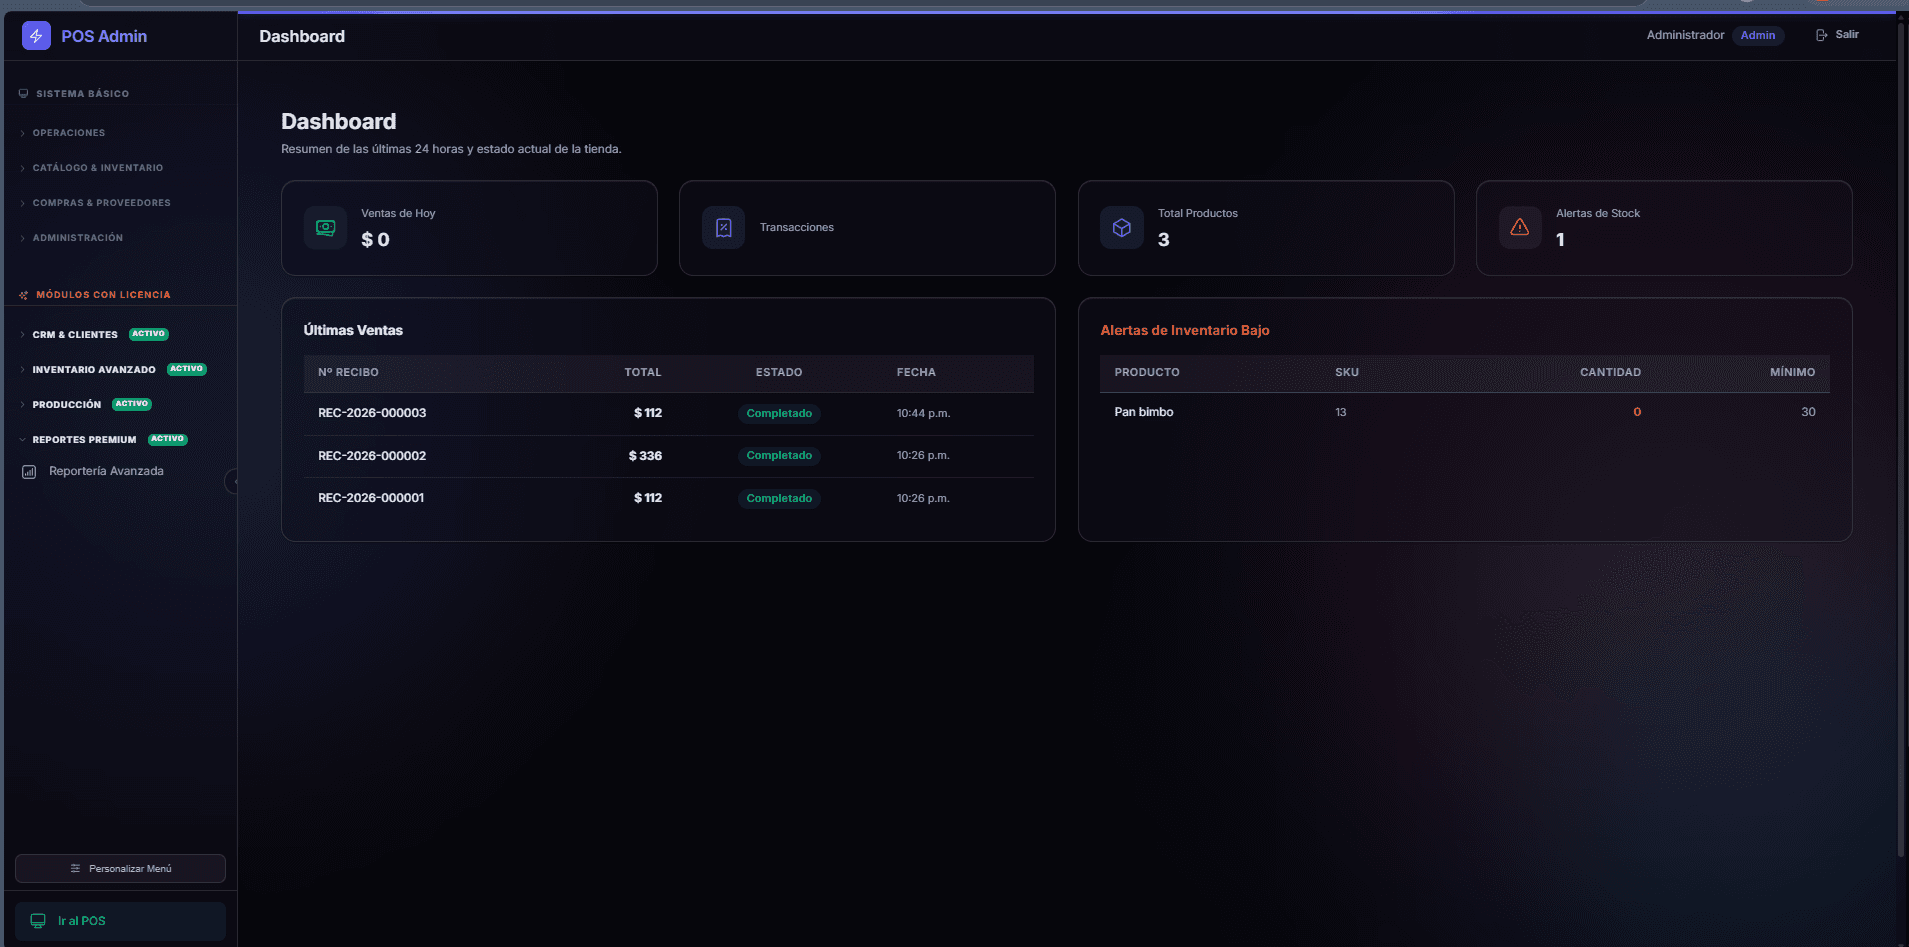Open the Transacciones card

click(867, 228)
